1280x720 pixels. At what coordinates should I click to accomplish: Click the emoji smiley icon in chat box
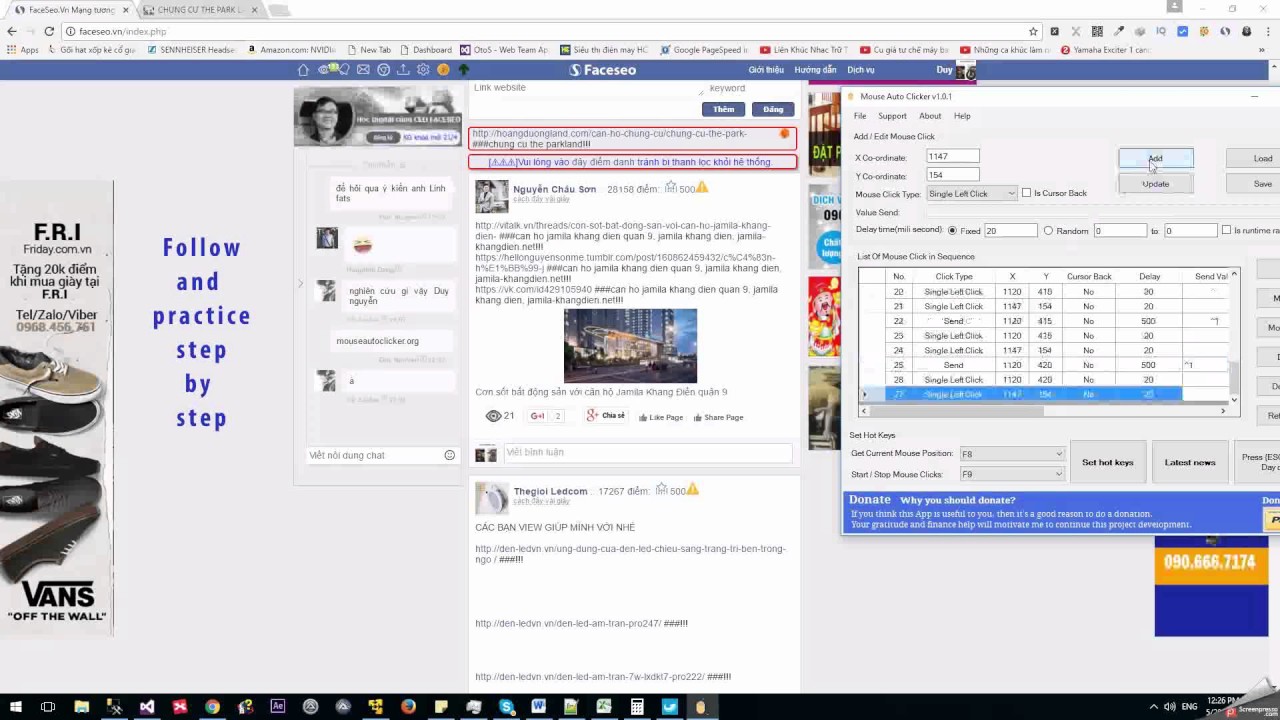(x=450, y=455)
